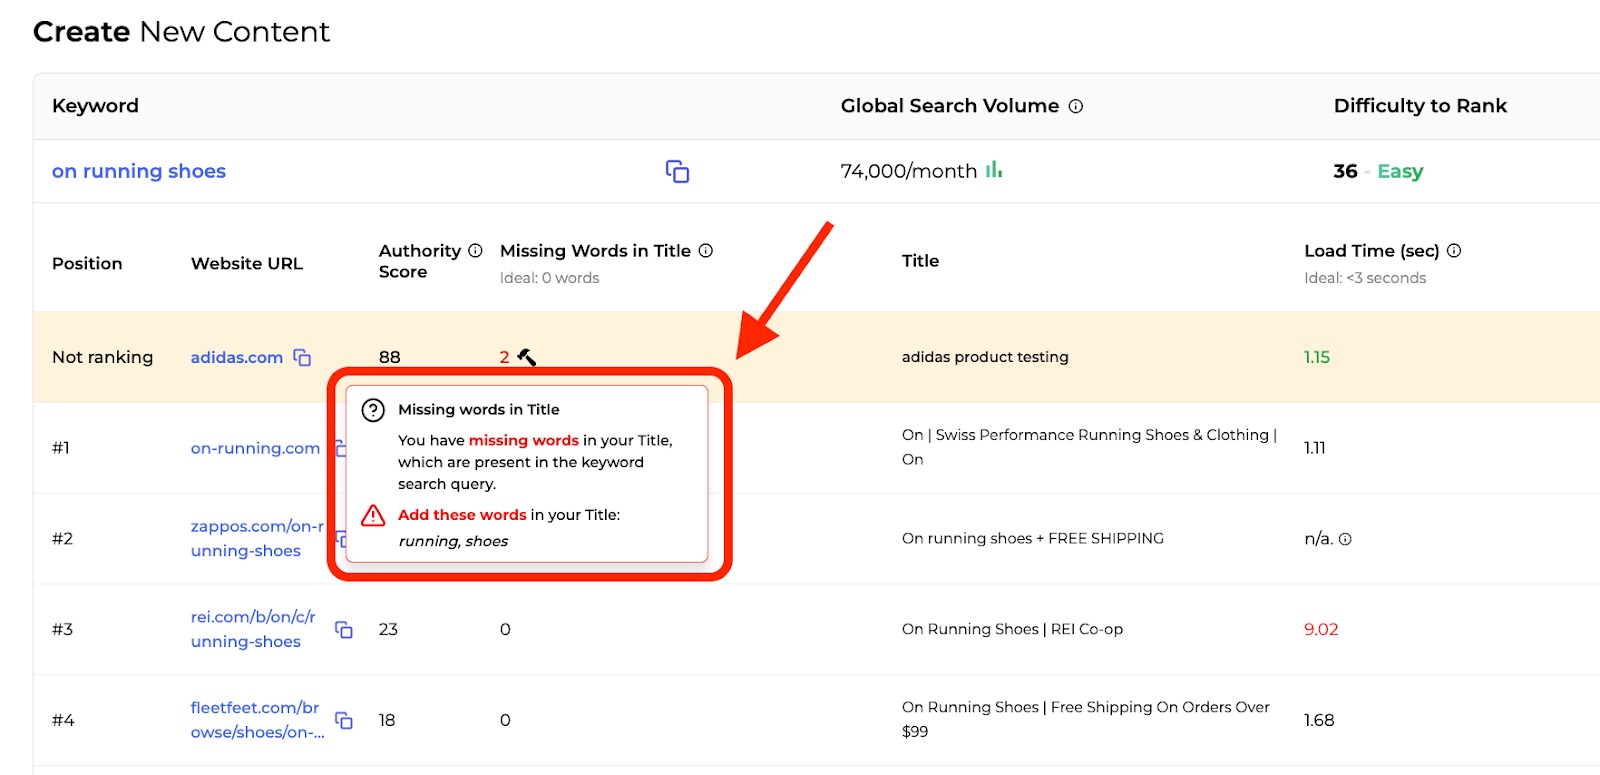The image size is (1600, 775).
Task: Copy the keyword 'on running shoes'
Action: (677, 172)
